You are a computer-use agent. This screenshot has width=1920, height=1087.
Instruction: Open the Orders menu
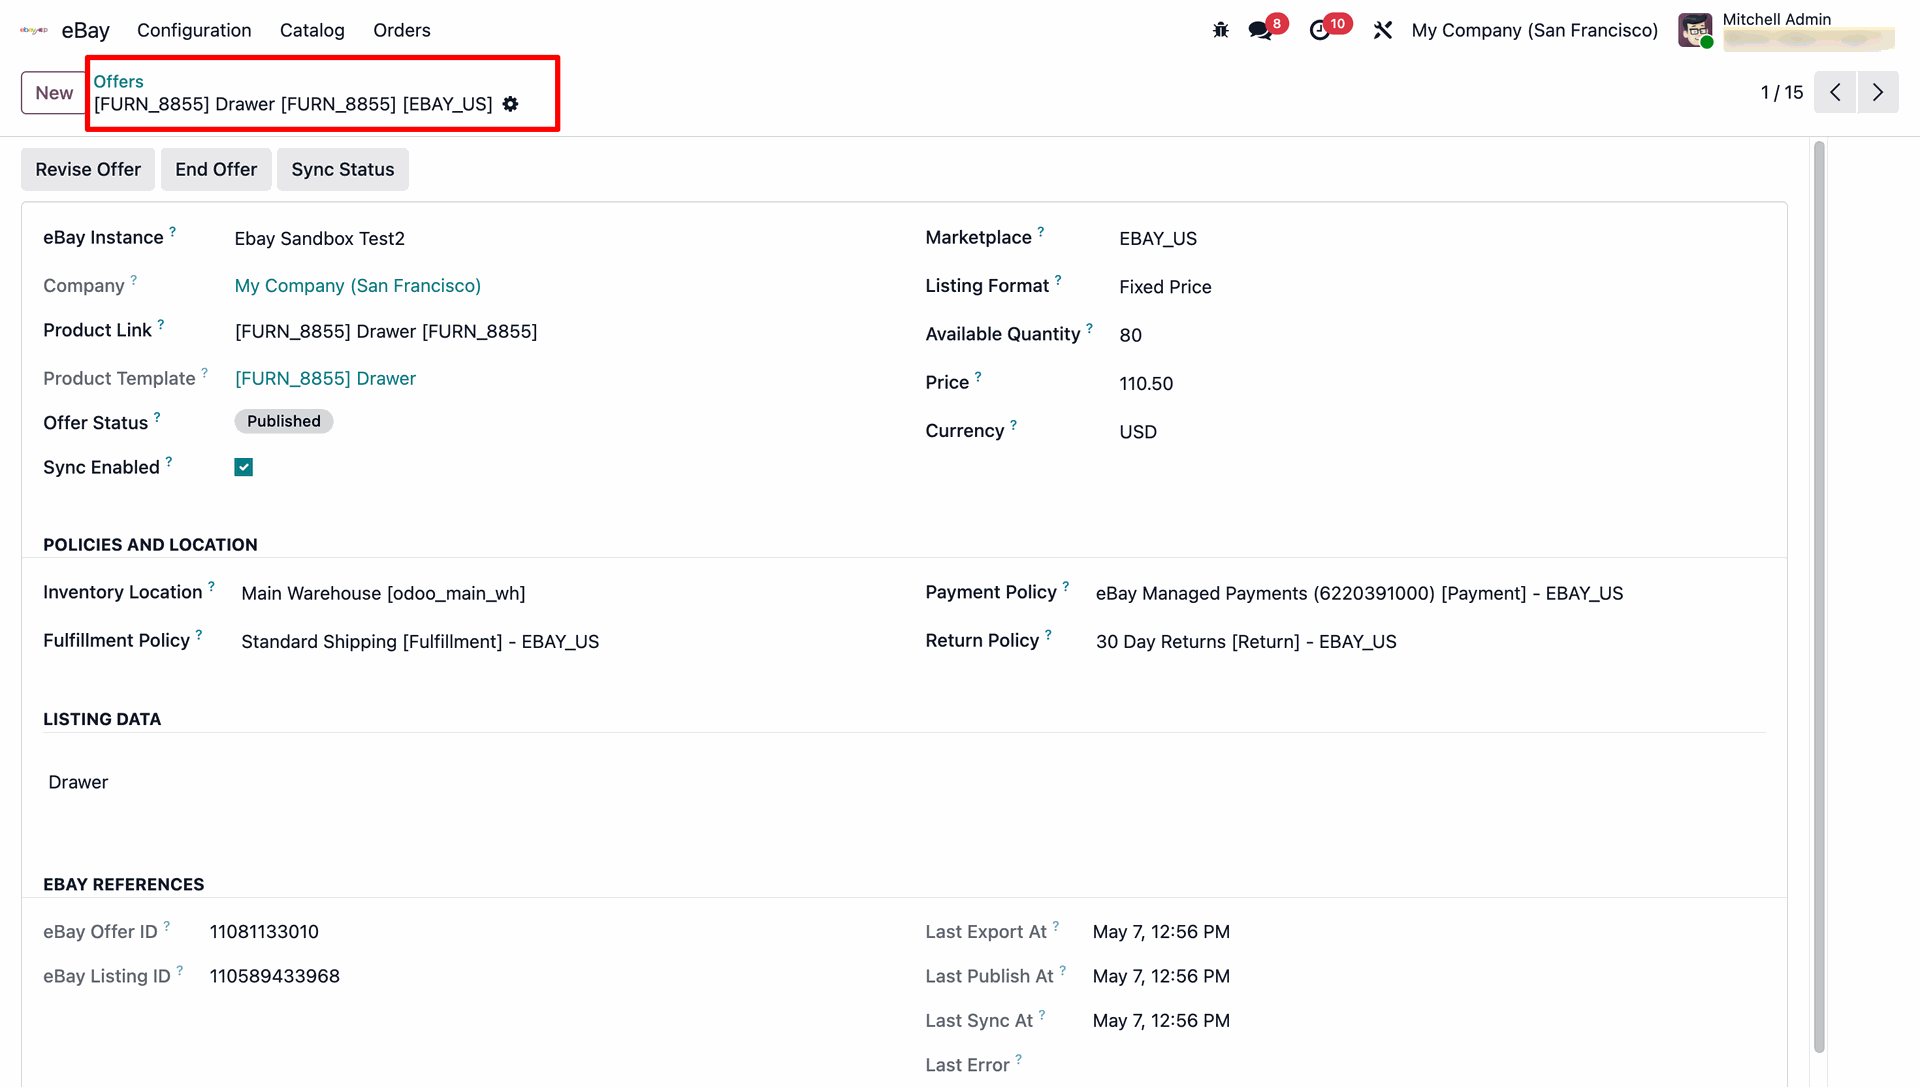402,30
